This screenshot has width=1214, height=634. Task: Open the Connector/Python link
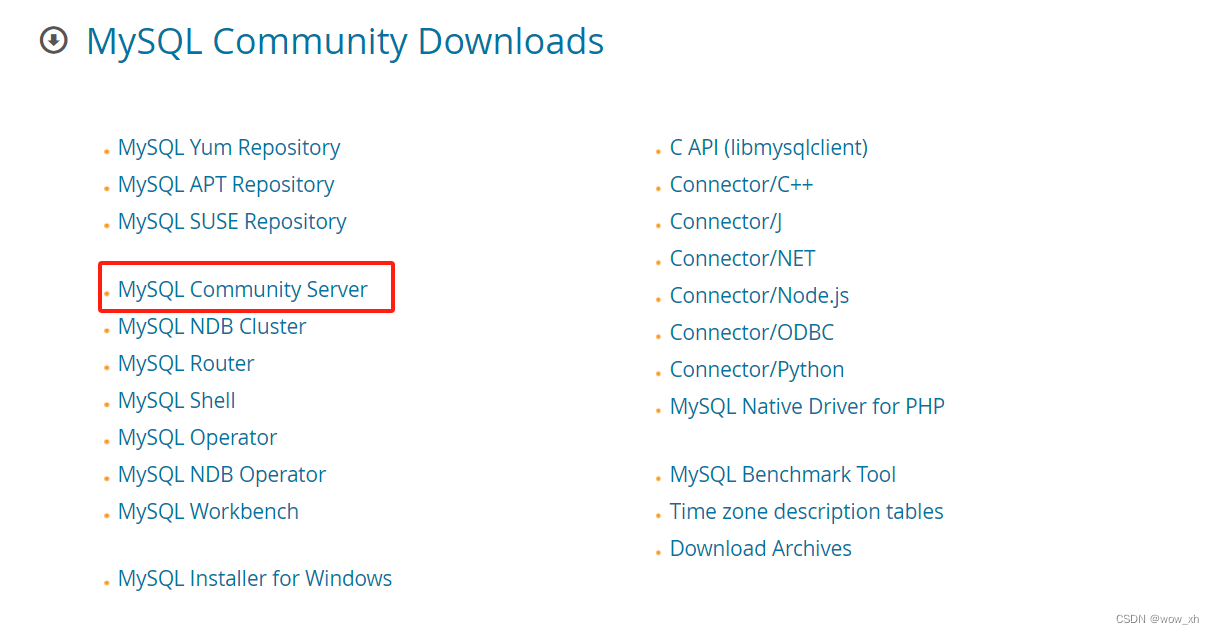tap(757, 370)
